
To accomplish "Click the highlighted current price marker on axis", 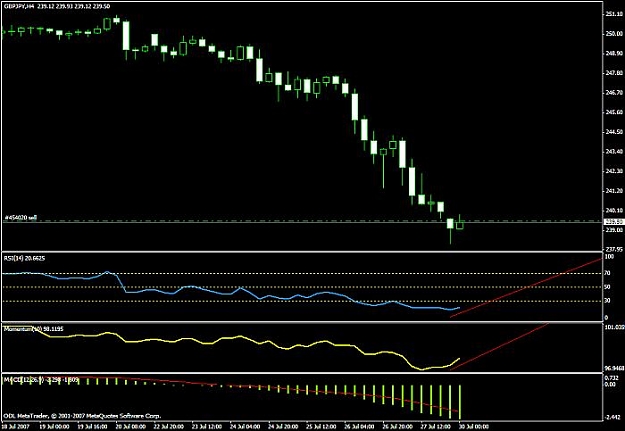I will (x=614, y=221).
